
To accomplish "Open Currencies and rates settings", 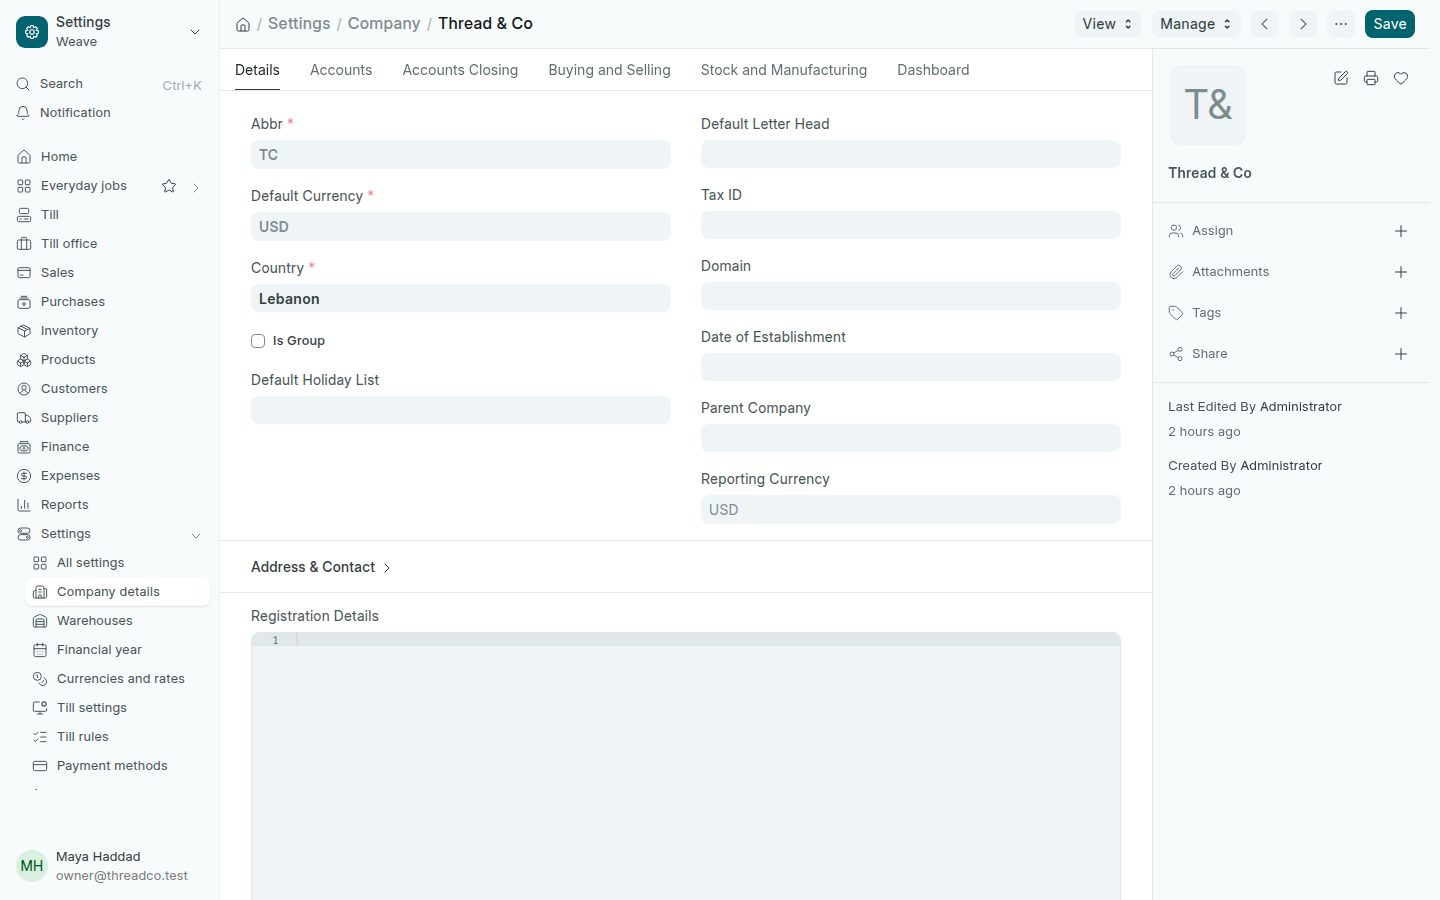I will [117, 679].
